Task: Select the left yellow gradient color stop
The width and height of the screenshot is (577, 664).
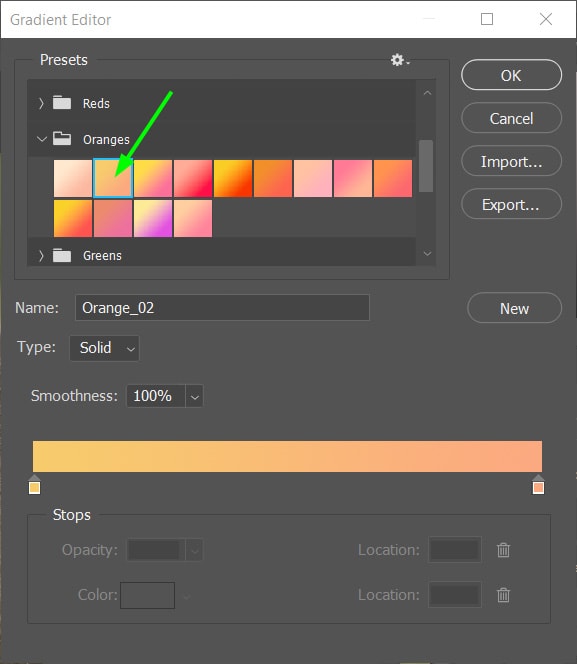Action: coord(34,485)
